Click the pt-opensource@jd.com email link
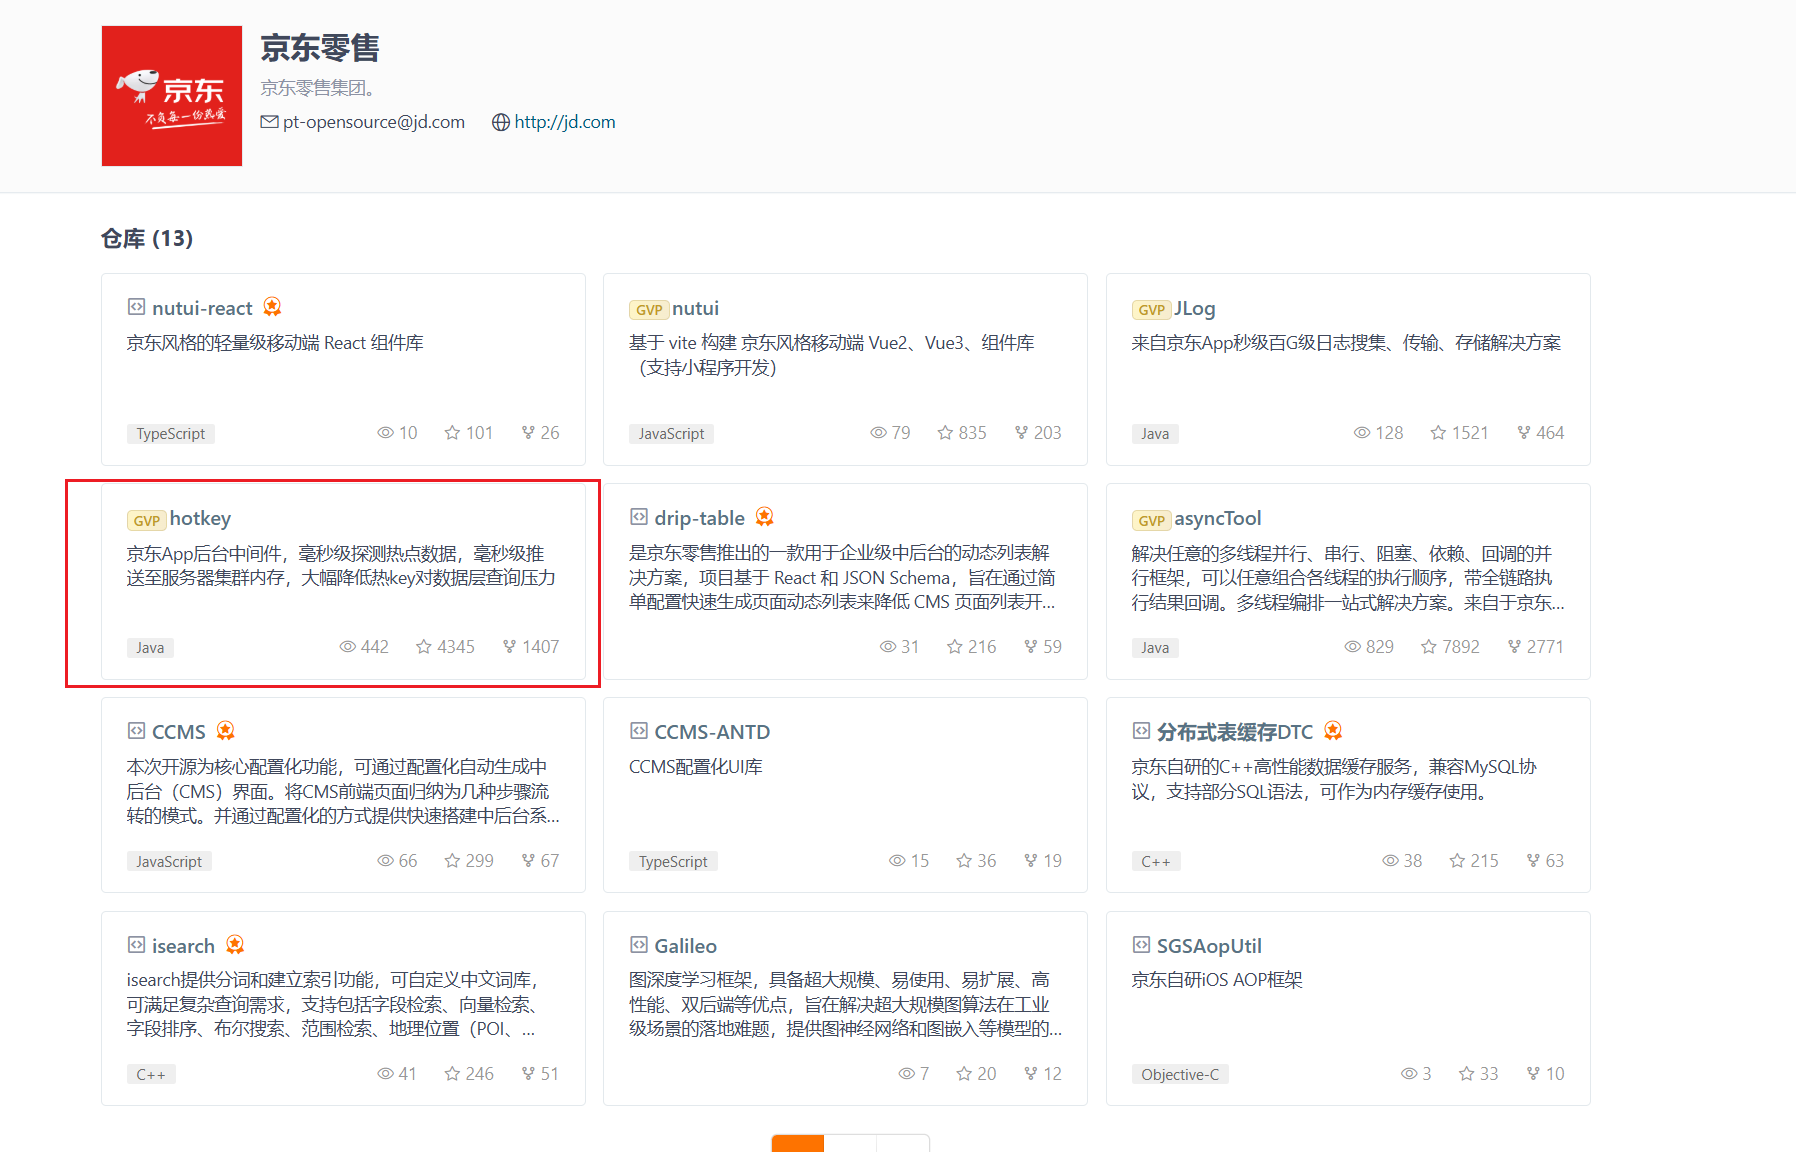The height and width of the screenshot is (1152, 1796). pos(374,122)
